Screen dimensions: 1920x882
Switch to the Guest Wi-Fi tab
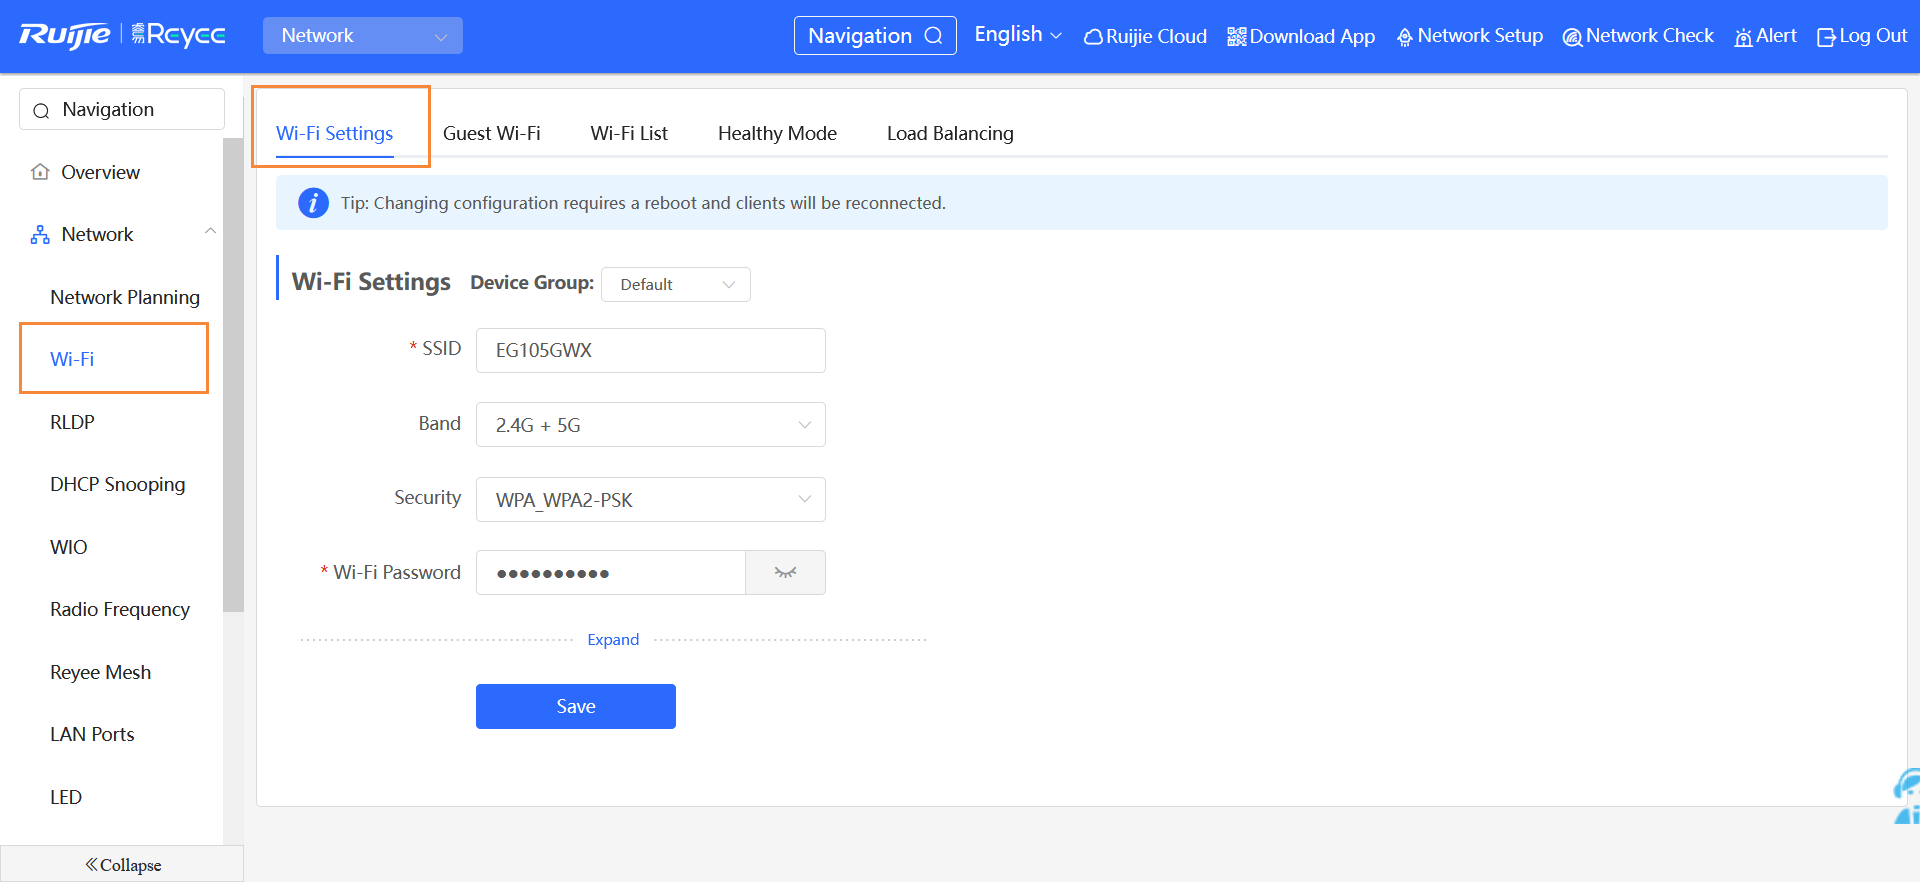491,133
